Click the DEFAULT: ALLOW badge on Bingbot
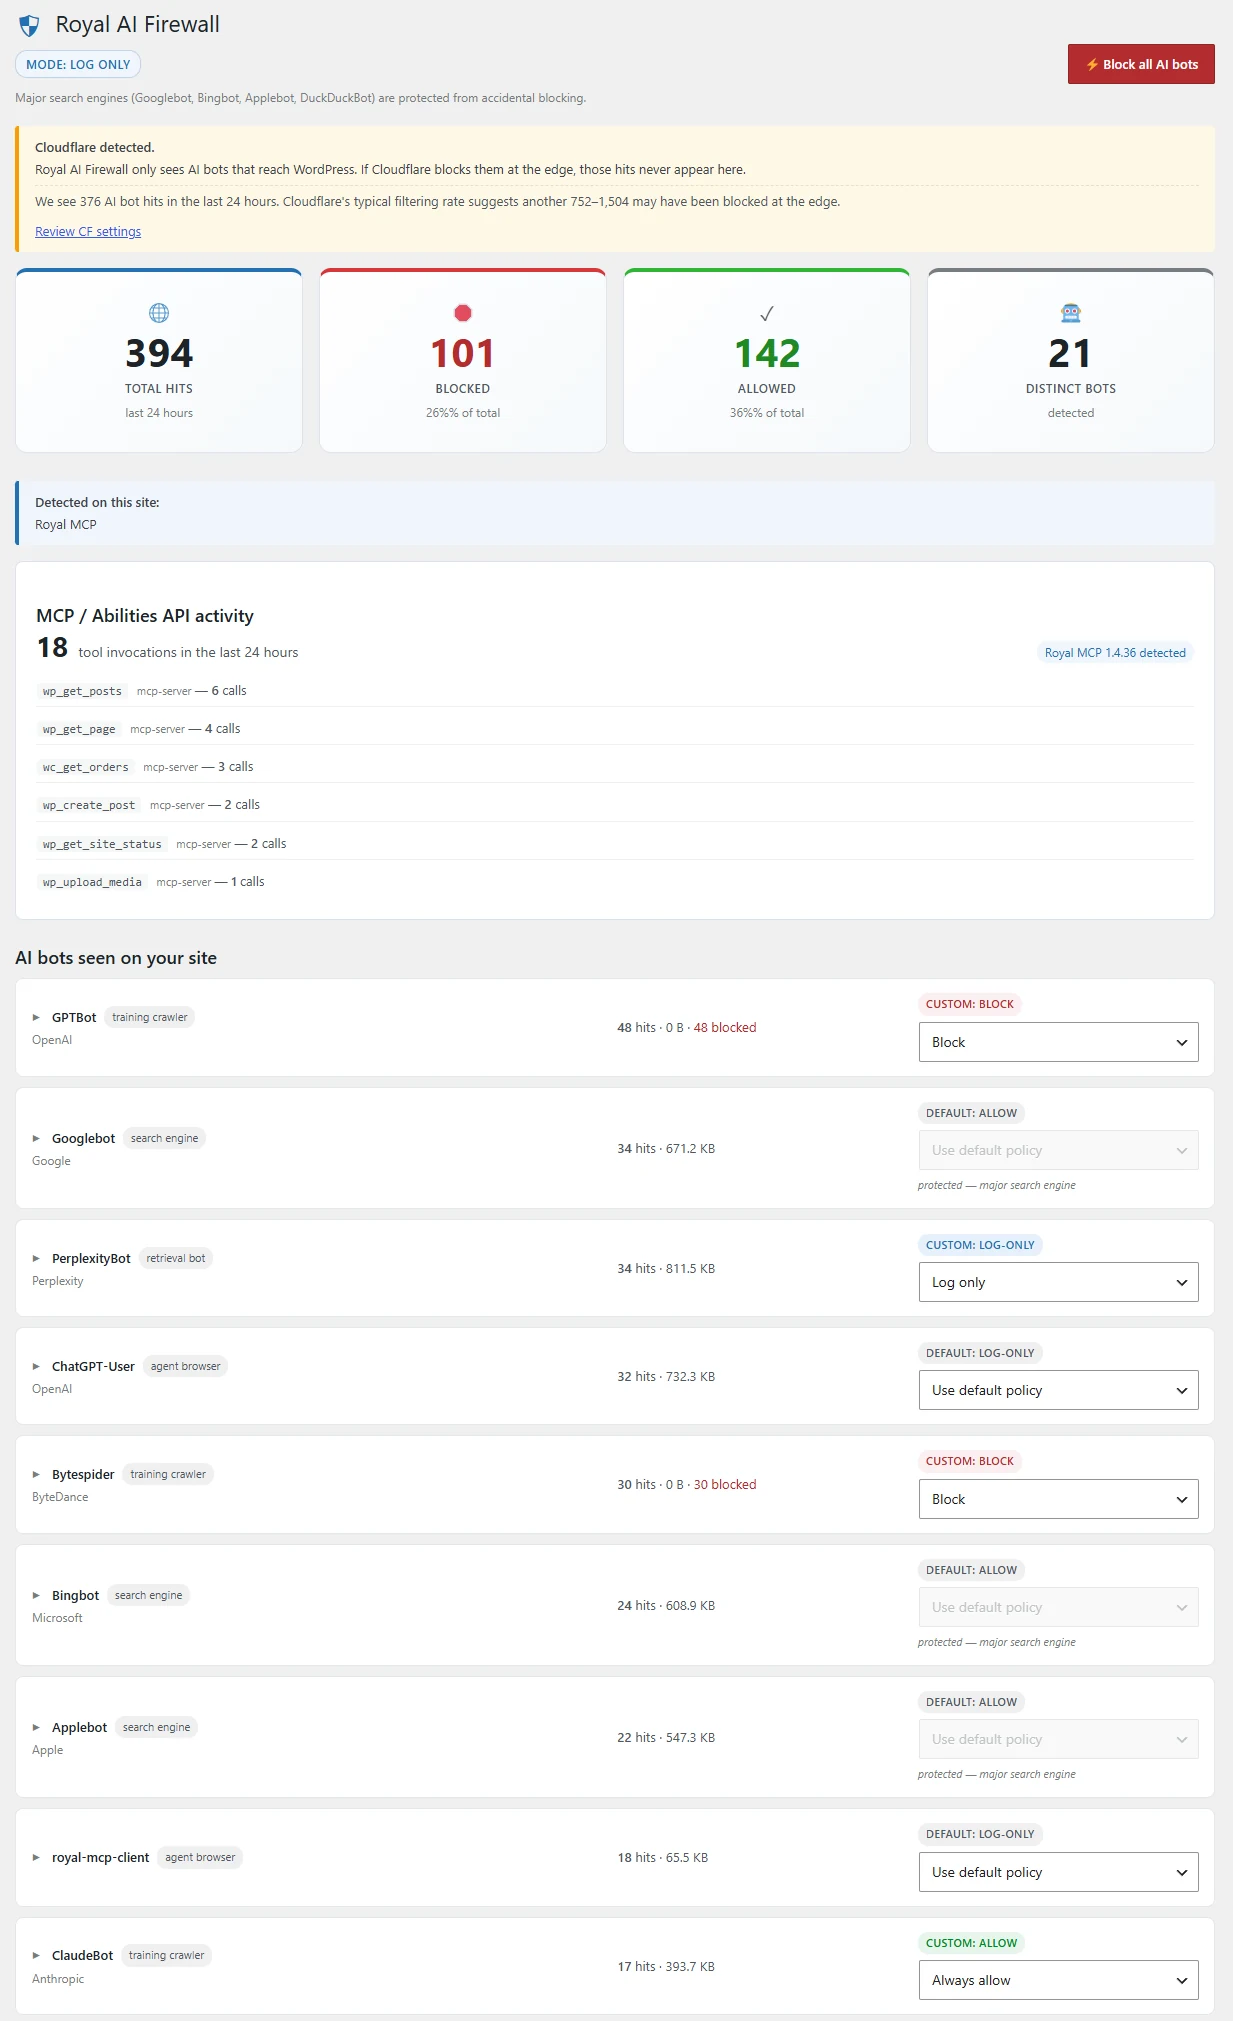 (971, 1570)
